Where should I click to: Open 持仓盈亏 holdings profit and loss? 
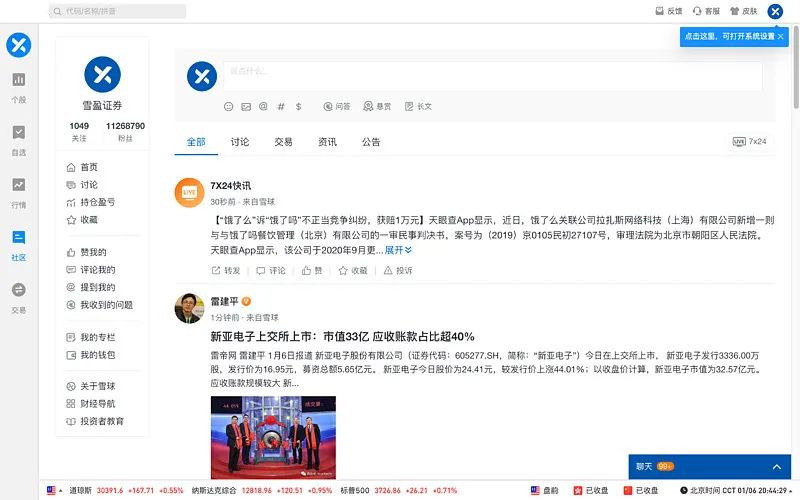pyautogui.click(x=91, y=202)
